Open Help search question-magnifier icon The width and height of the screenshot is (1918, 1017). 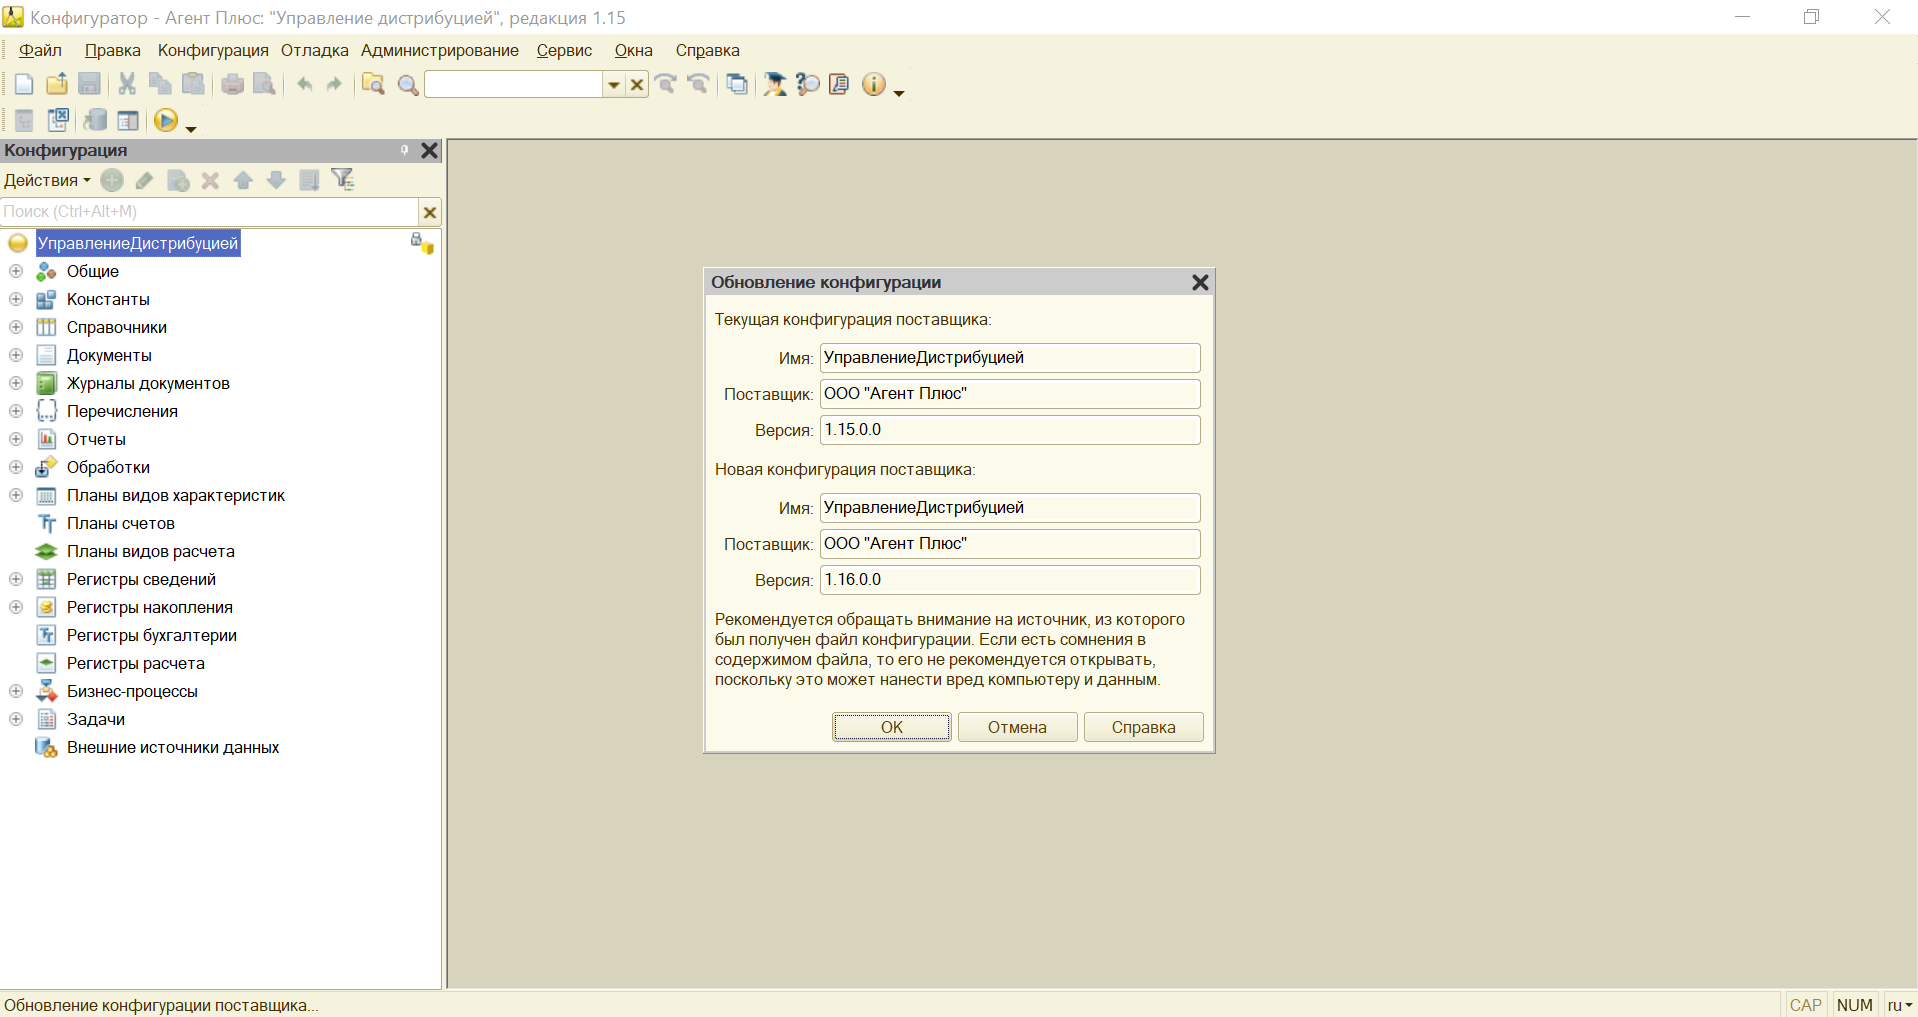808,85
